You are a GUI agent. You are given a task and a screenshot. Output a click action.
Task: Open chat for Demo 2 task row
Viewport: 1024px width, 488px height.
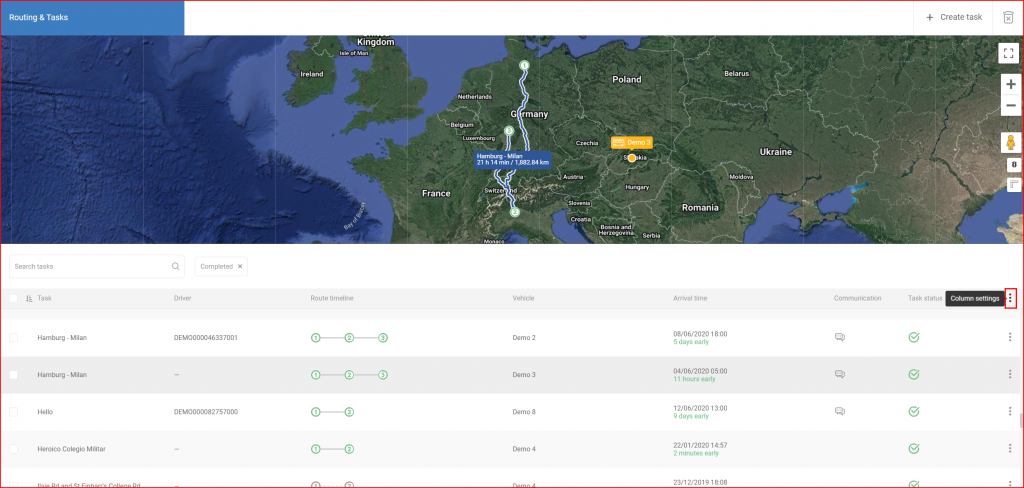(x=840, y=337)
